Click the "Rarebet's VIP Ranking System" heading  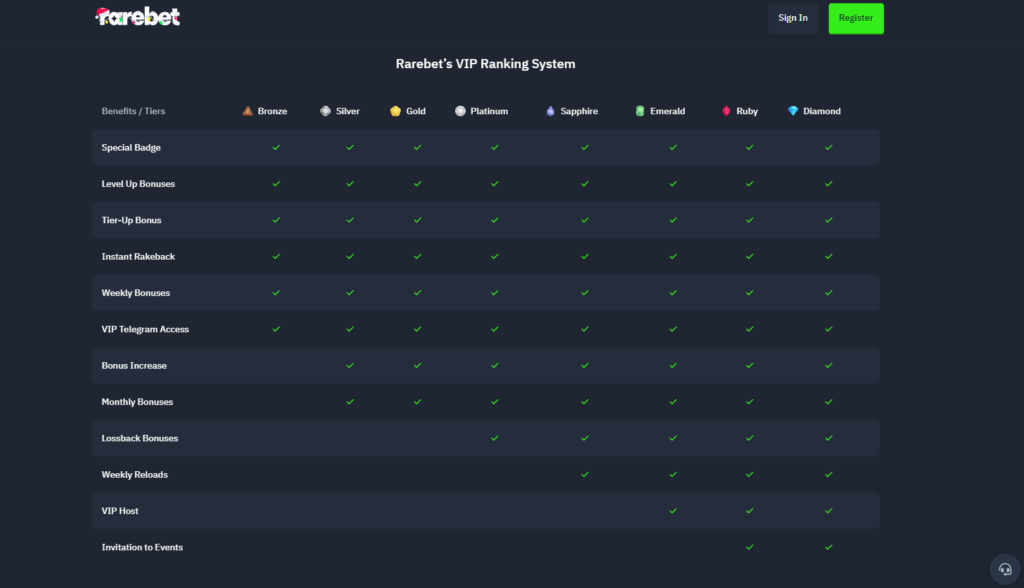485,64
